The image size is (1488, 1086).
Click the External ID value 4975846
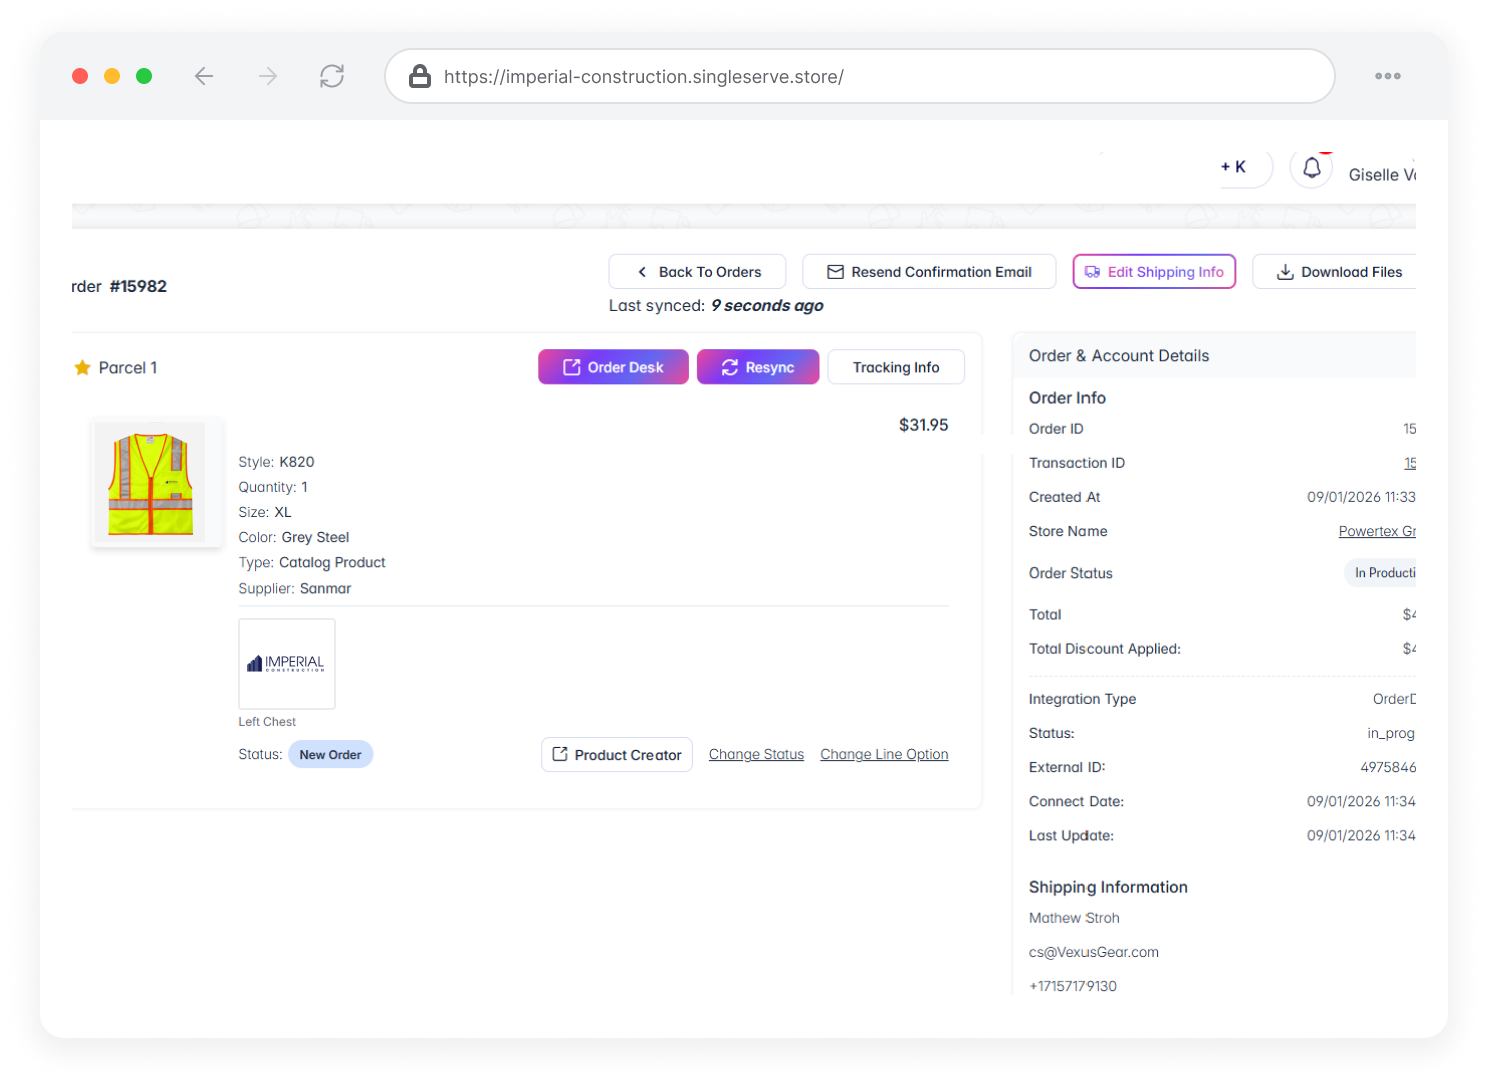[1388, 767]
